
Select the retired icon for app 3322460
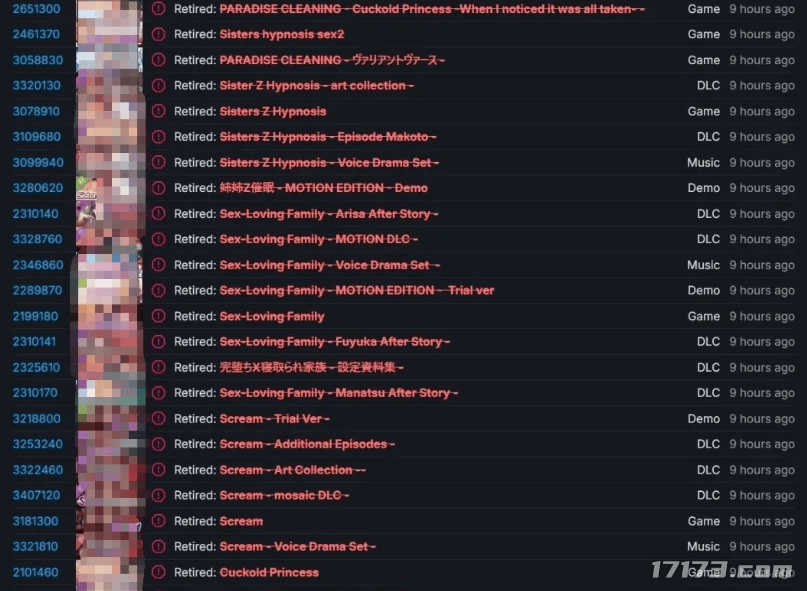(159, 470)
